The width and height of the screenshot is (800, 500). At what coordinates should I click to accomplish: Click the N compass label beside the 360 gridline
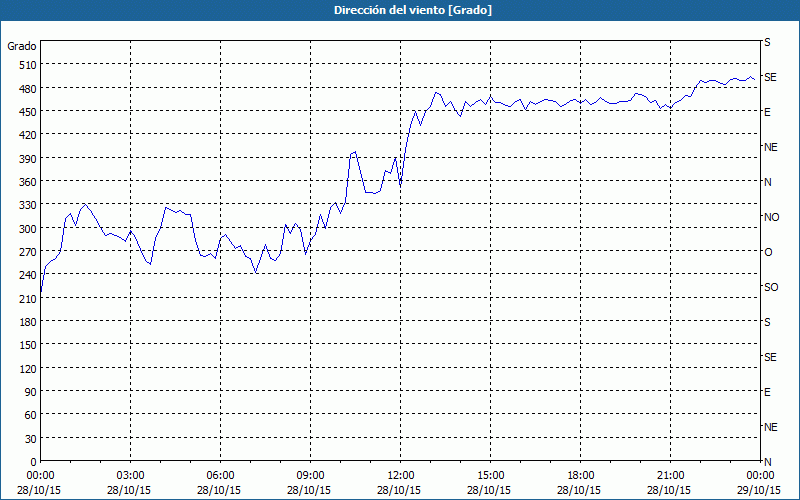coord(768,182)
